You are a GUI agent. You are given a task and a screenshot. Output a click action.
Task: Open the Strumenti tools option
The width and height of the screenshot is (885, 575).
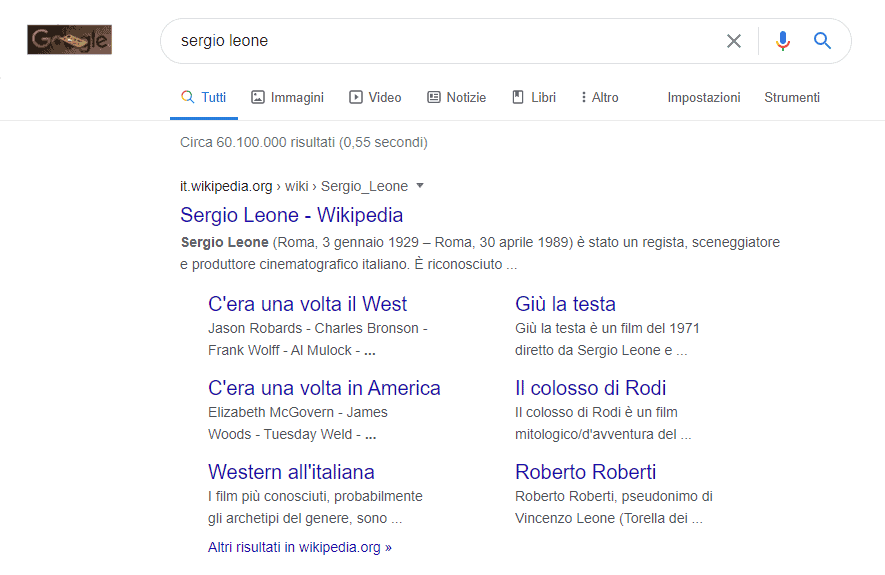(792, 98)
